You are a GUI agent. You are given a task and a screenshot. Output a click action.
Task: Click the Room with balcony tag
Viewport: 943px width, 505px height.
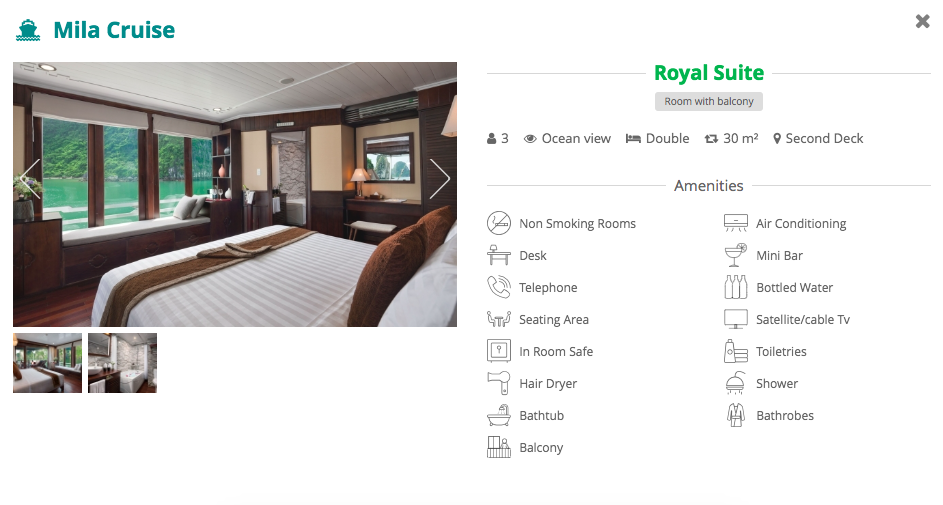click(x=708, y=102)
